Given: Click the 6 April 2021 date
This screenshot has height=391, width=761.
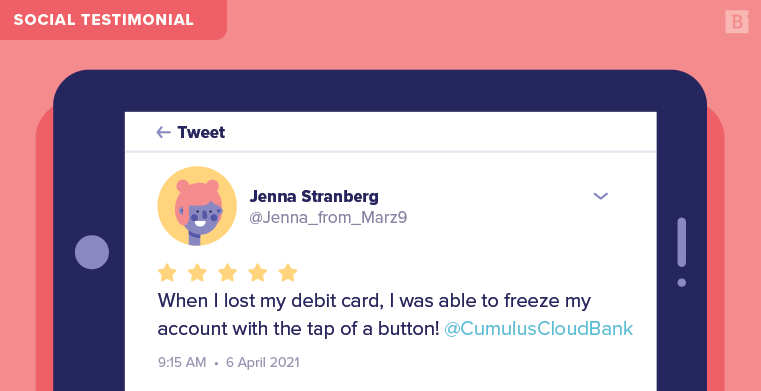Looking at the screenshot, I should point(263,362).
